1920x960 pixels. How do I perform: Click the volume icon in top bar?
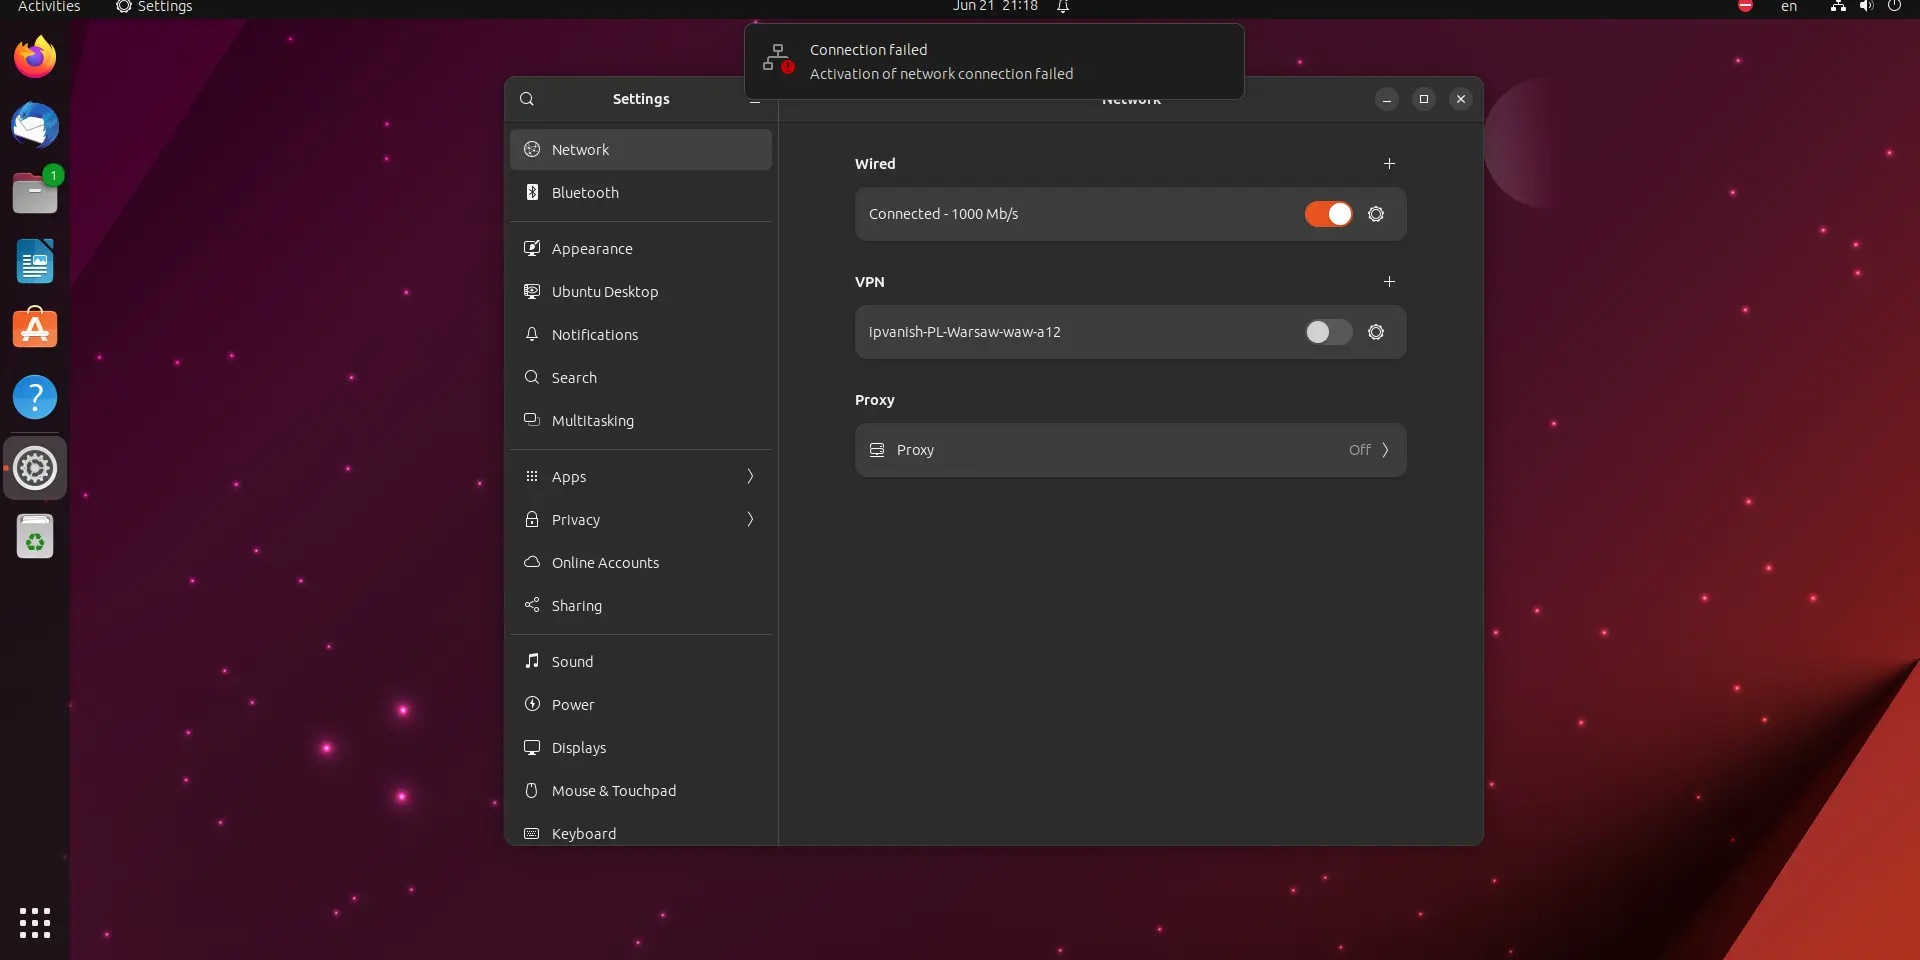[x=1866, y=6]
